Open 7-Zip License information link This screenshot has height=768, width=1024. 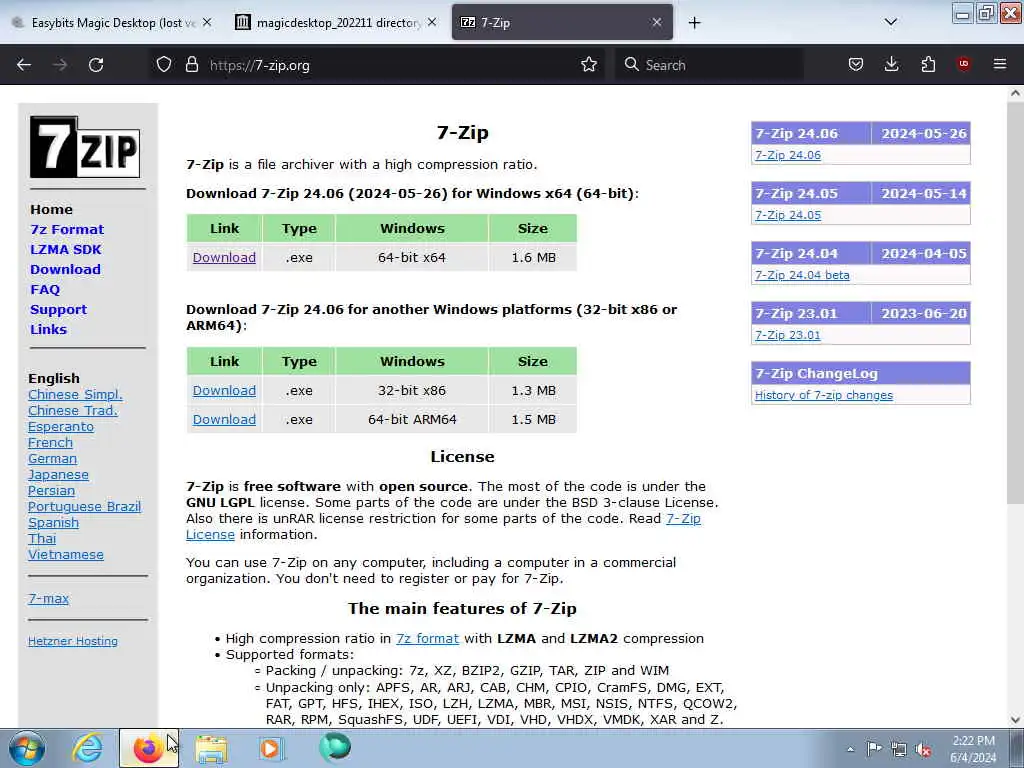point(683,519)
